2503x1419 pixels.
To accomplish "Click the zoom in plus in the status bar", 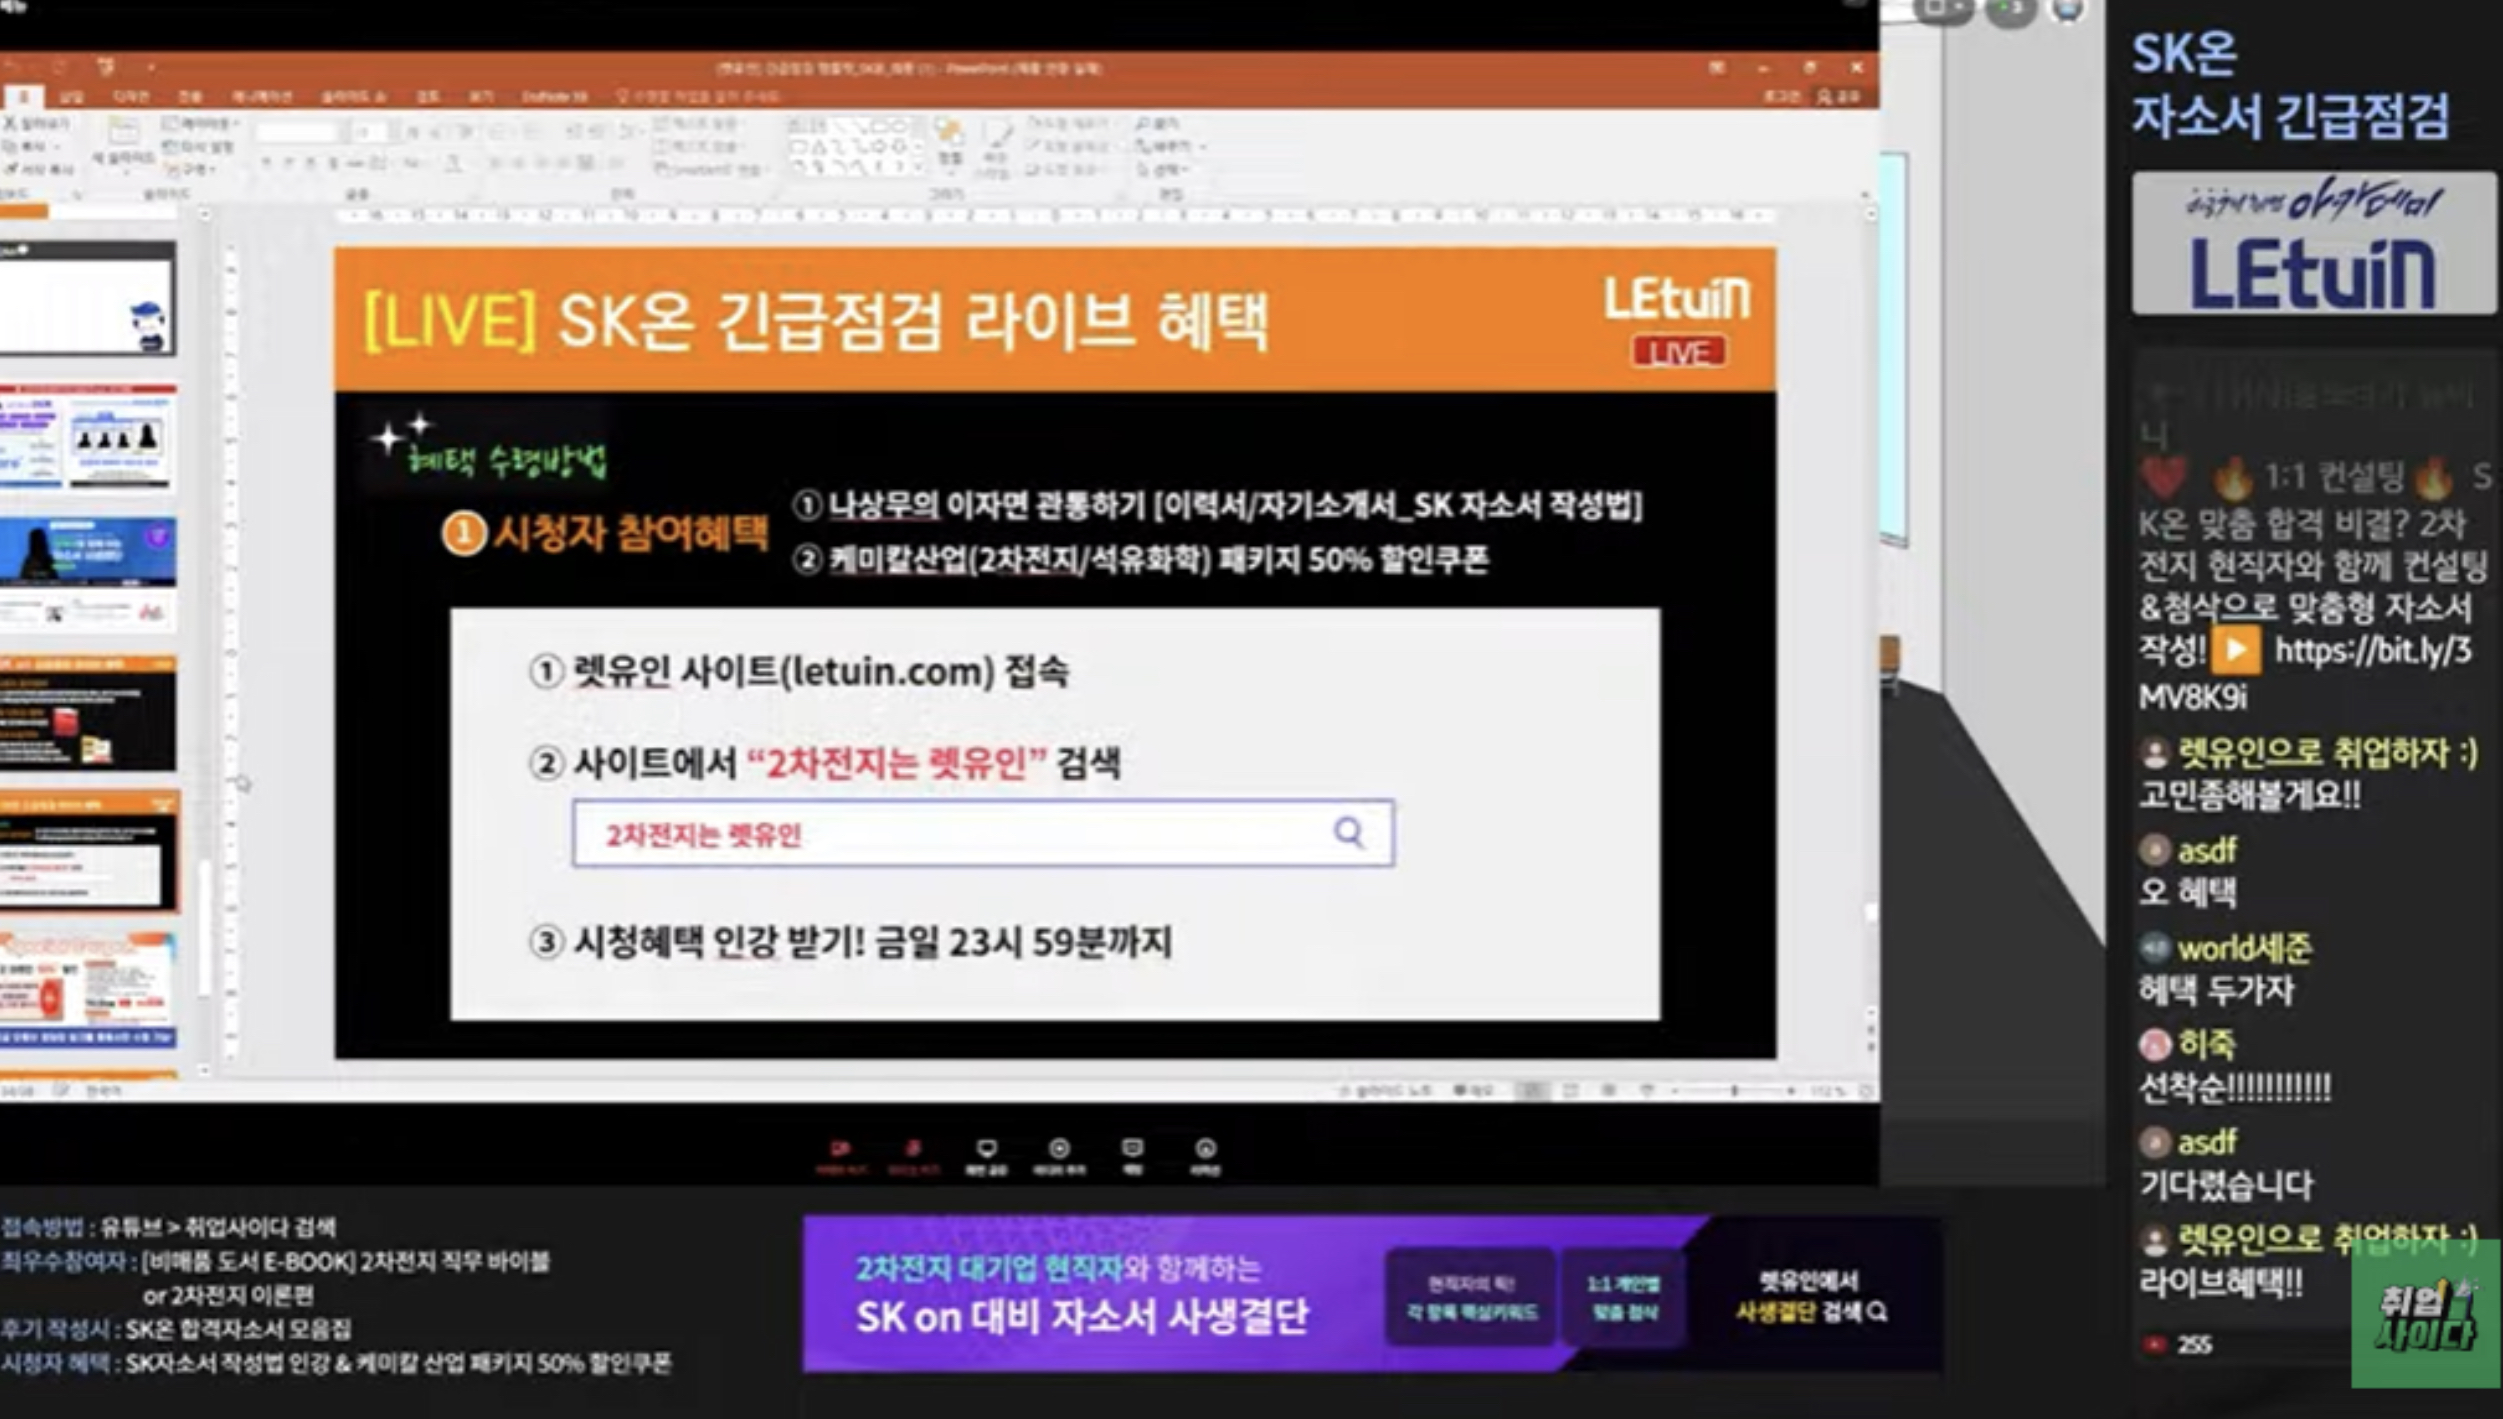I will click(1791, 1091).
